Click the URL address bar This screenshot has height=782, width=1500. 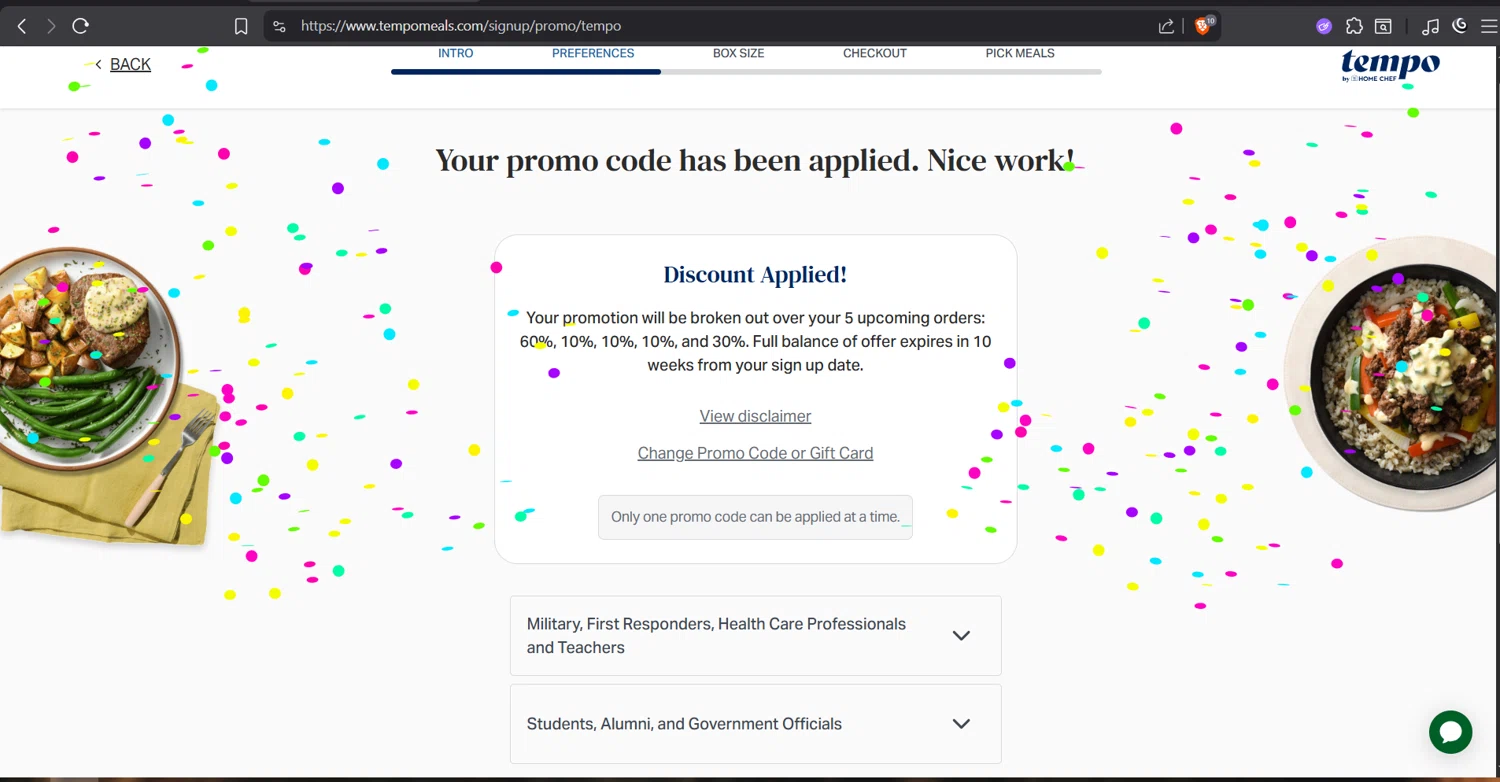720,26
